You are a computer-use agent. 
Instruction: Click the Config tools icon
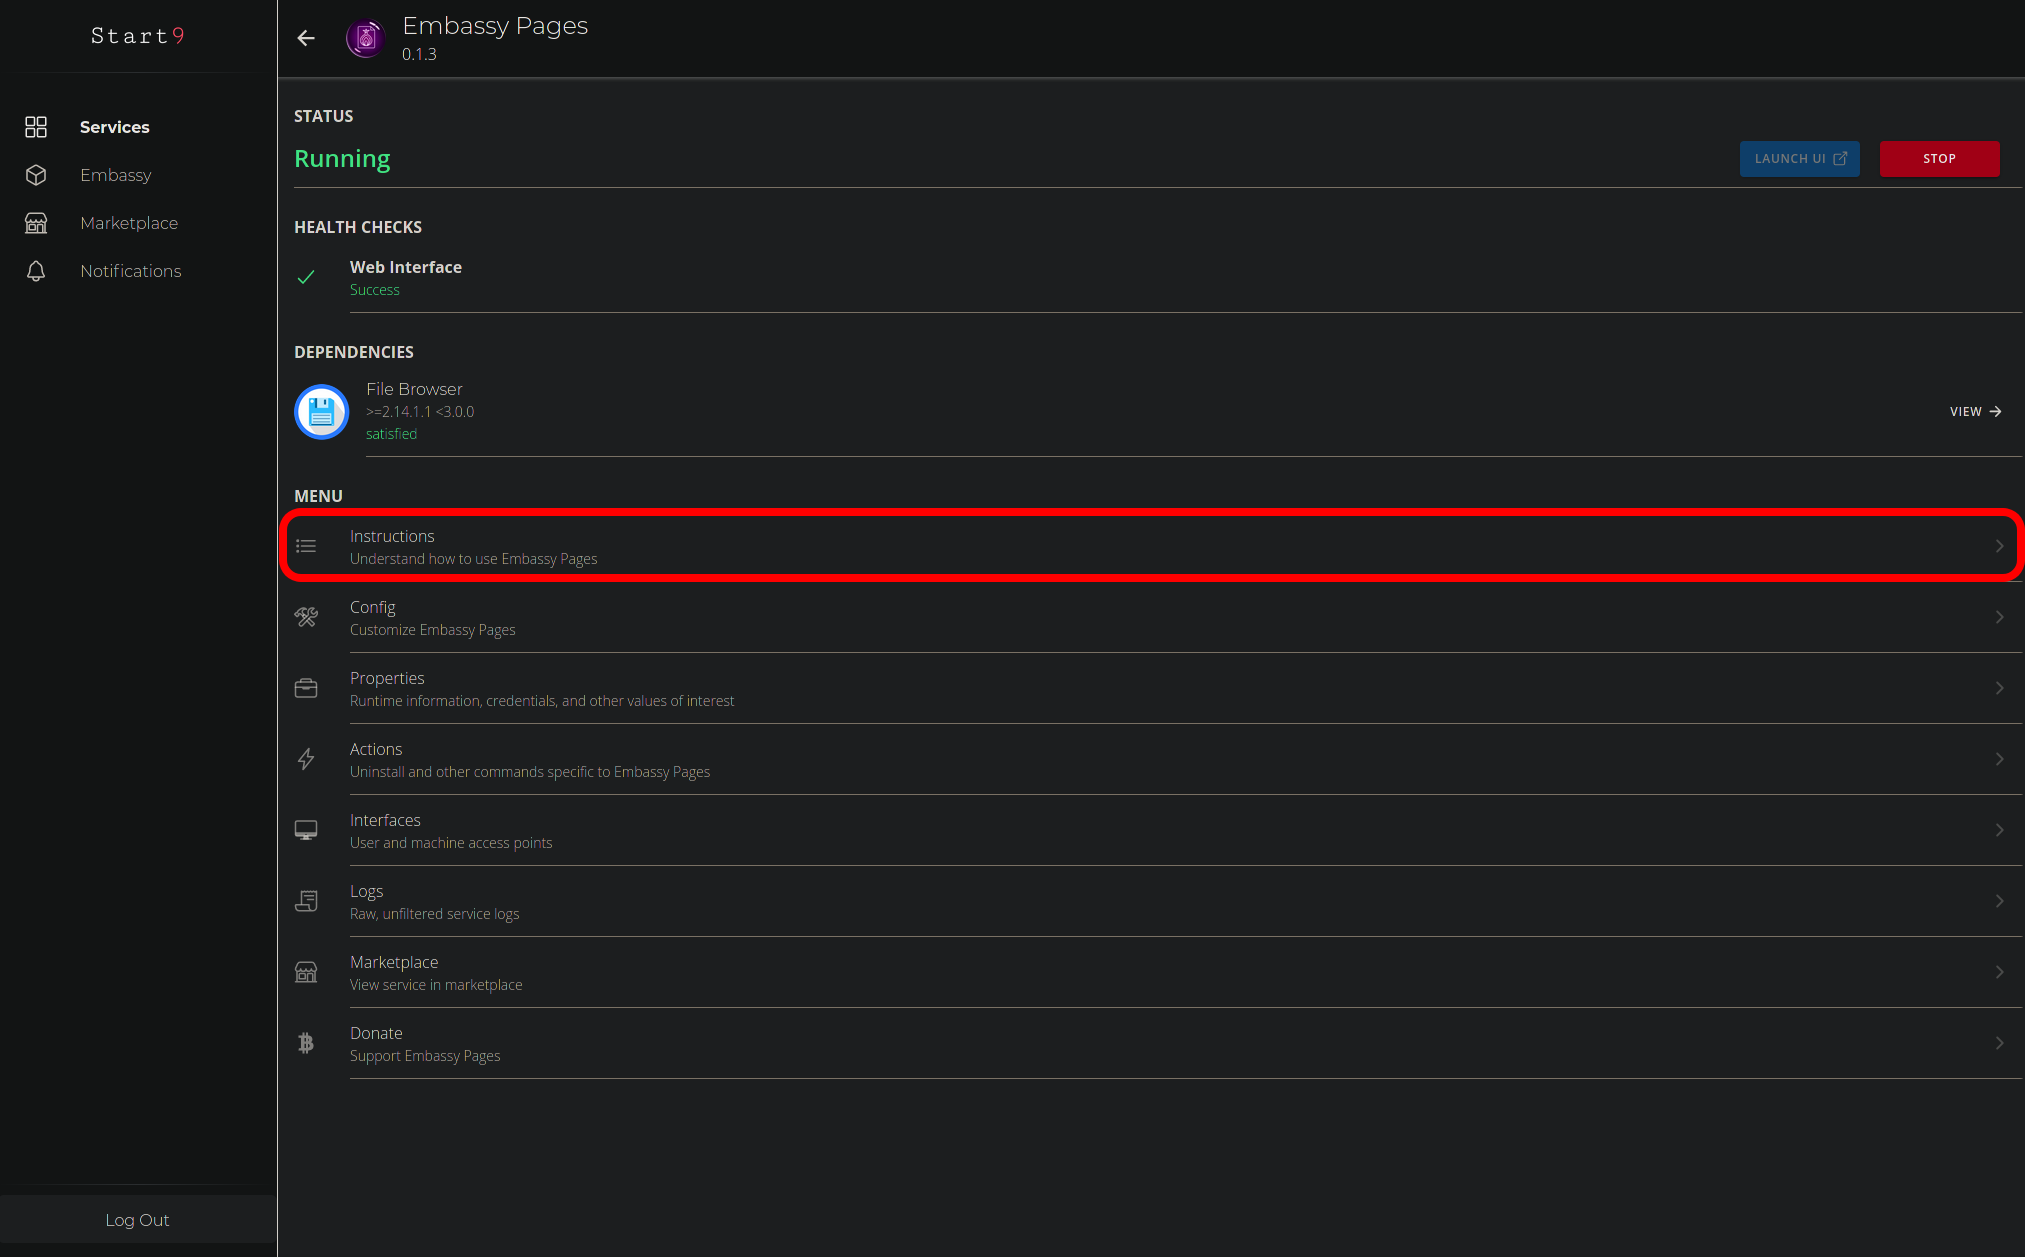click(306, 617)
